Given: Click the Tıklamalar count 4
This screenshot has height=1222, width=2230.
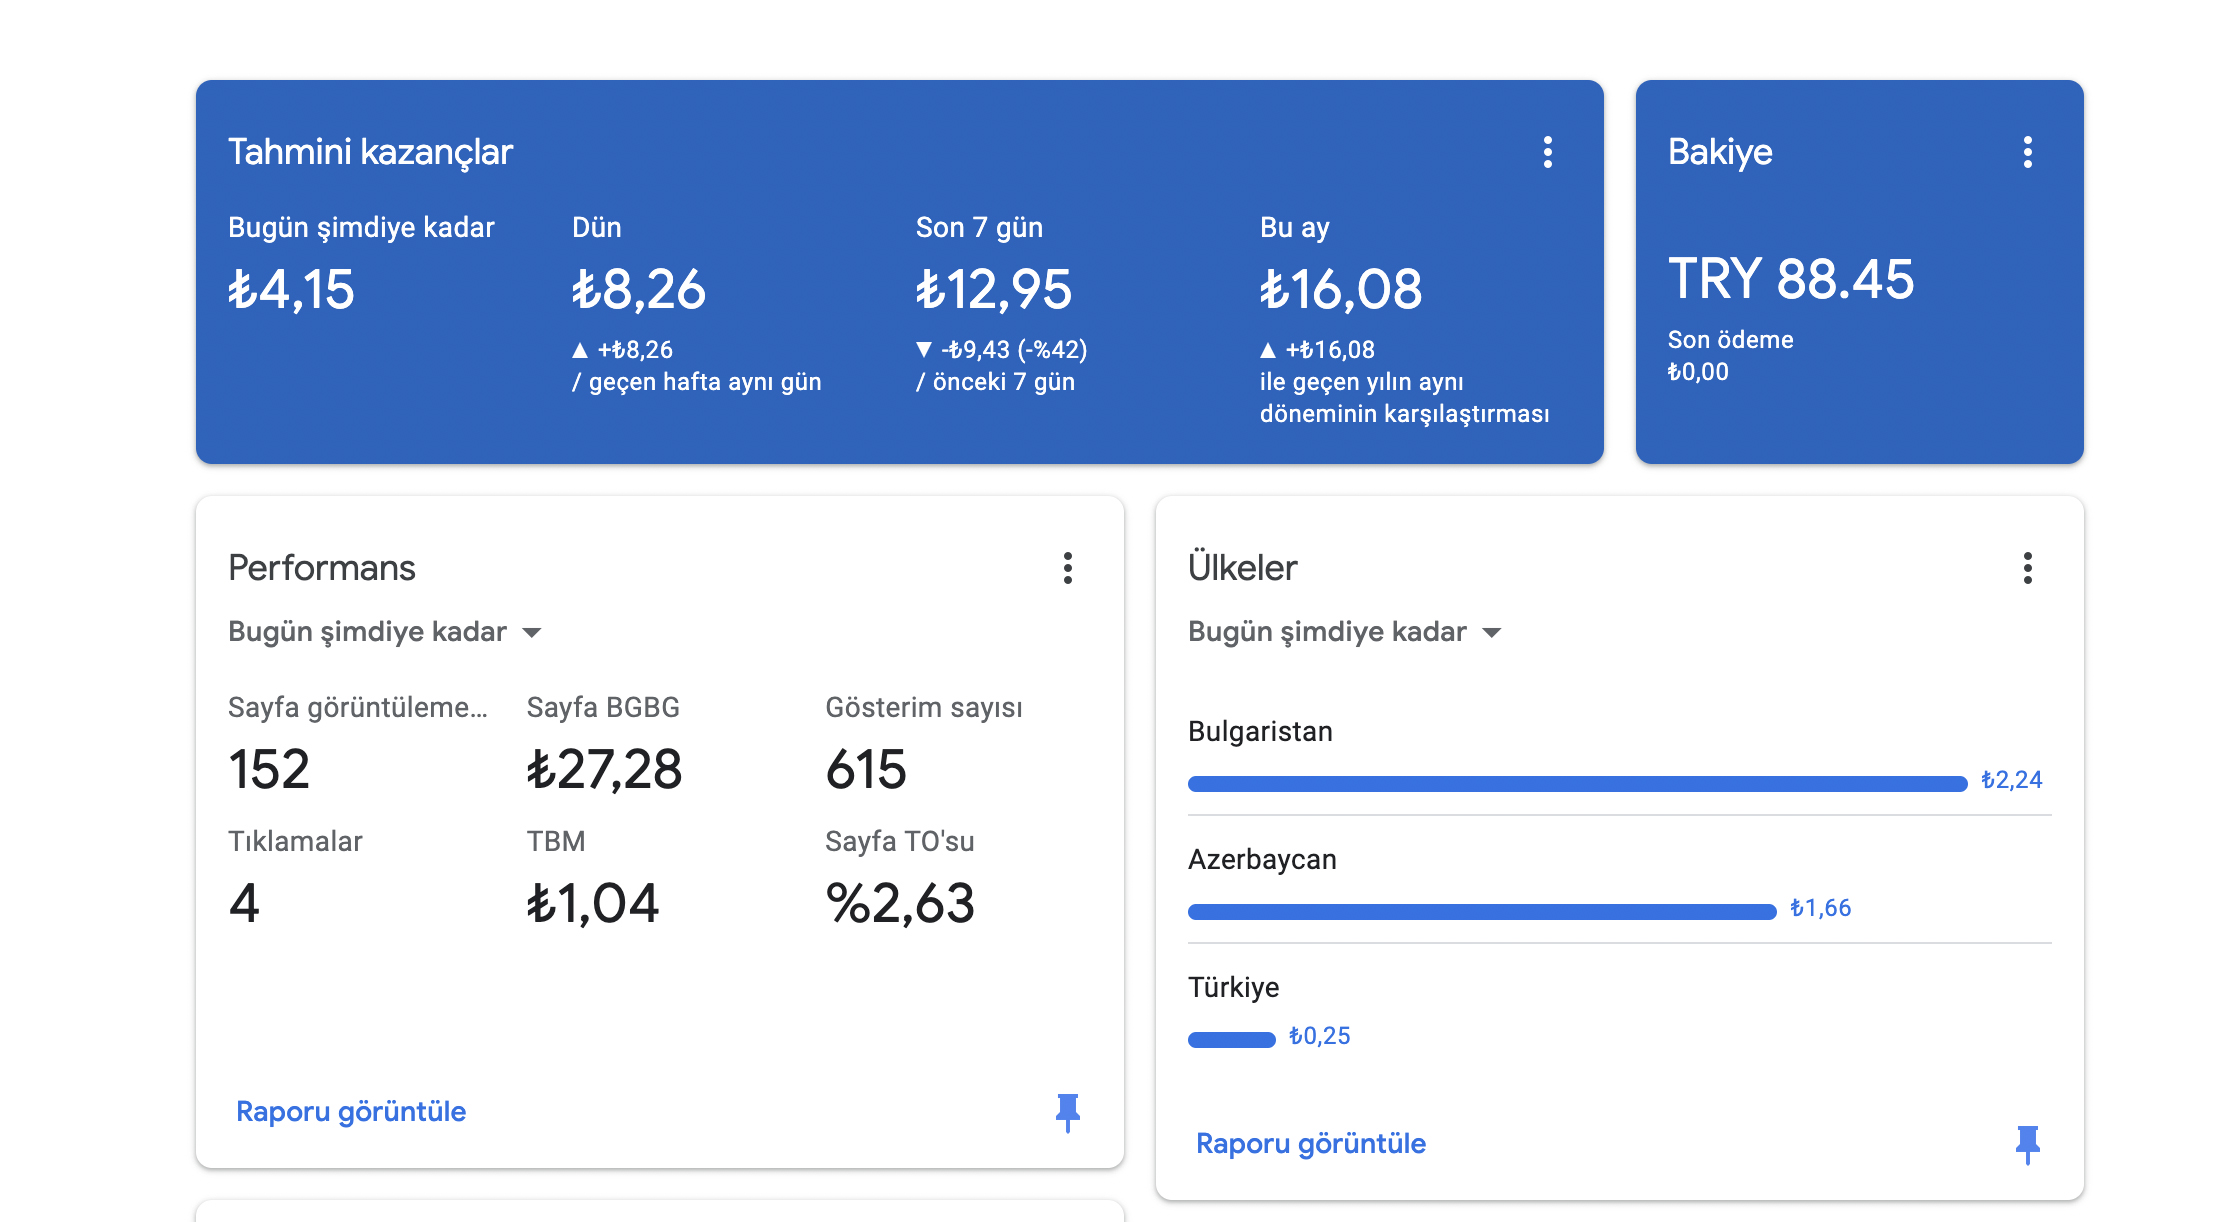Looking at the screenshot, I should click(244, 903).
